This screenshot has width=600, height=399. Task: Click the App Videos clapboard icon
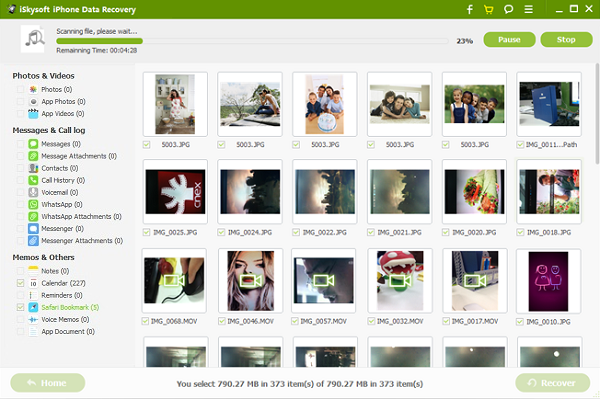point(33,114)
